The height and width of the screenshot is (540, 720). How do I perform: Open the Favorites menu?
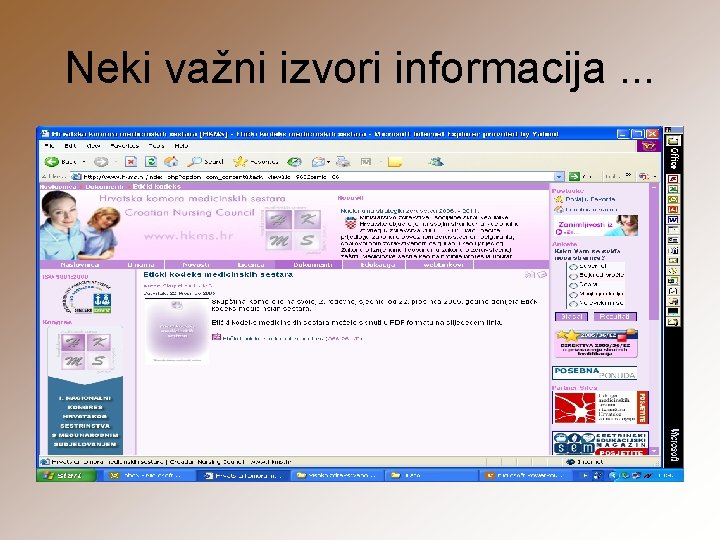124,146
